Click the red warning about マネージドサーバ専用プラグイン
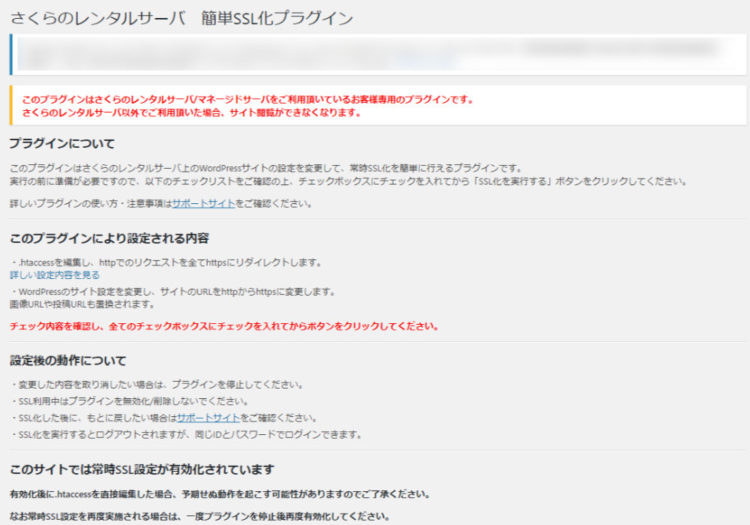Screen dimensions: 750x525 (x=248, y=99)
